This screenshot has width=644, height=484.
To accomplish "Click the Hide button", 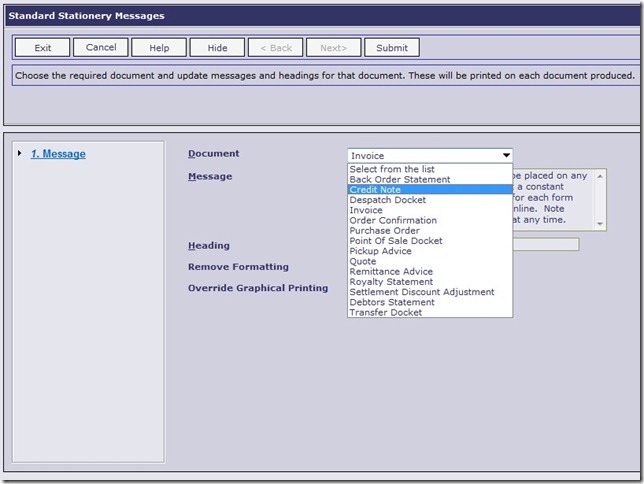I will click(x=217, y=48).
